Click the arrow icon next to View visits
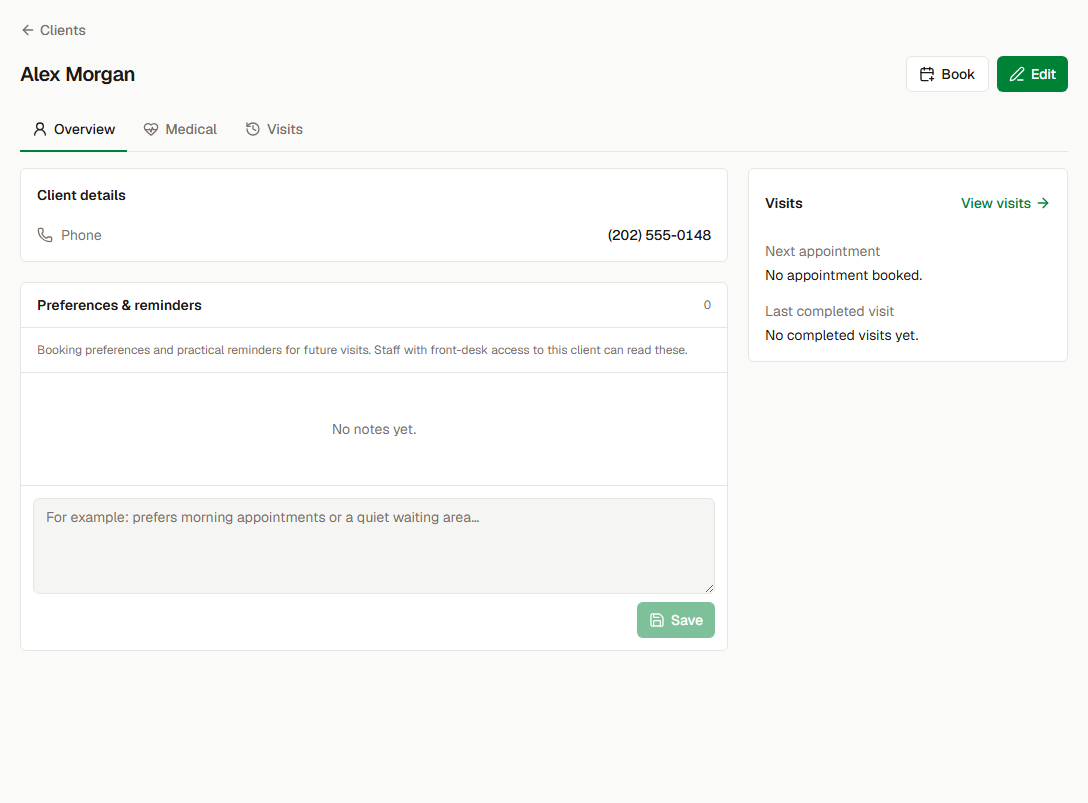This screenshot has height=803, width=1088. (x=1043, y=203)
